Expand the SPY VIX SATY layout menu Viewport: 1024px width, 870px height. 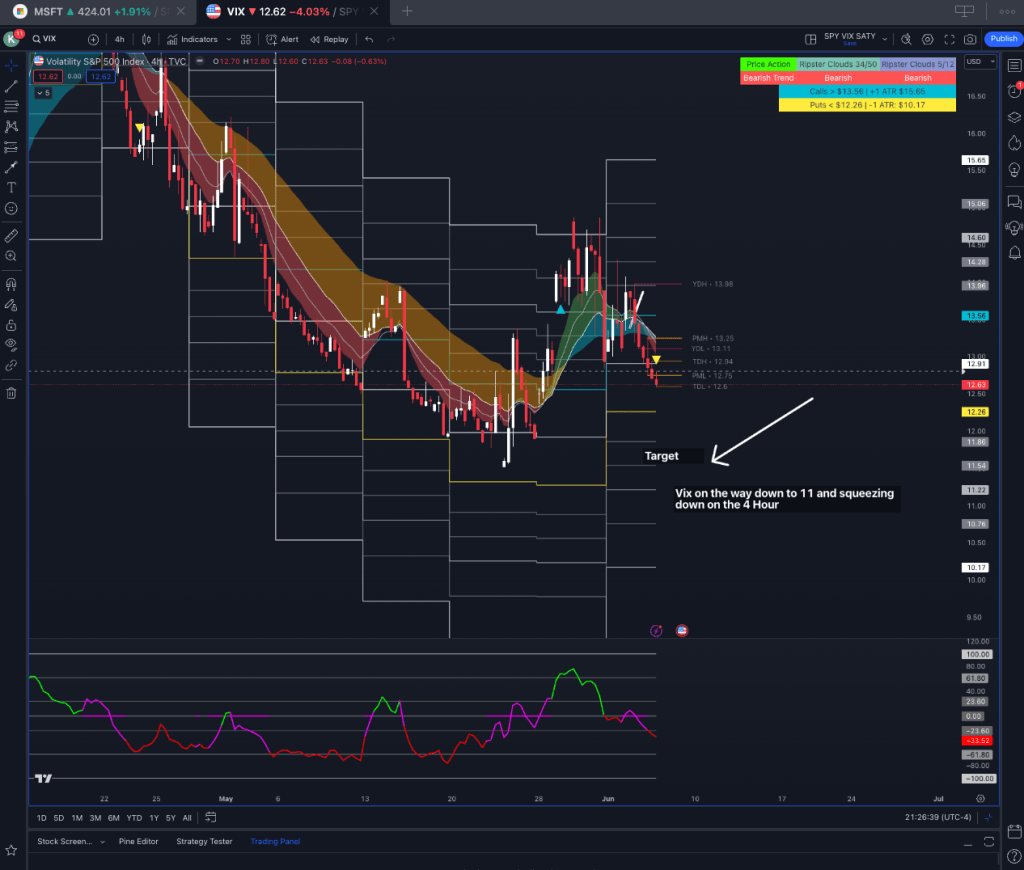884,39
